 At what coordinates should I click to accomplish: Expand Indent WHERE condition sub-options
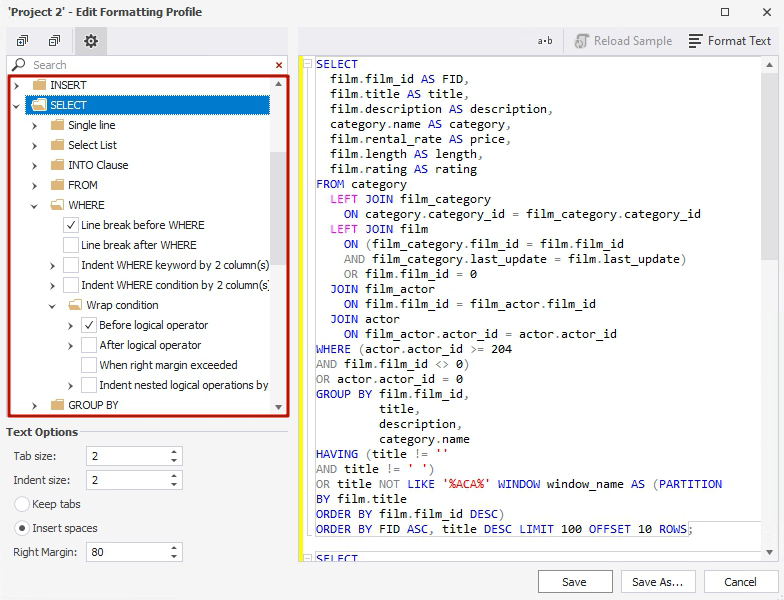click(x=52, y=286)
